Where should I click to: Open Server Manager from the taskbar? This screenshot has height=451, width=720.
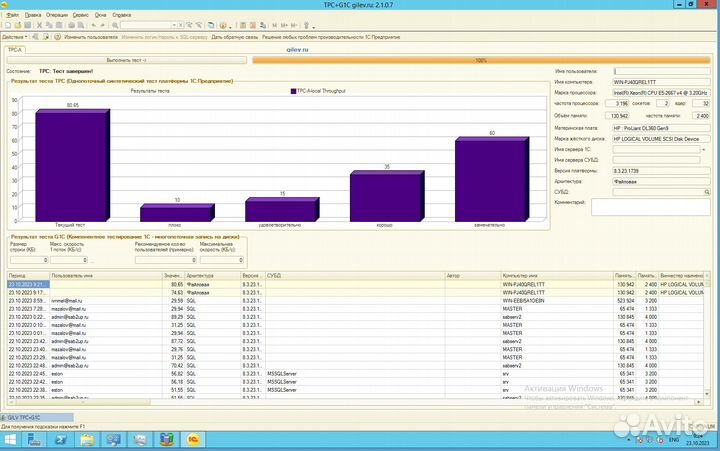coord(34,440)
